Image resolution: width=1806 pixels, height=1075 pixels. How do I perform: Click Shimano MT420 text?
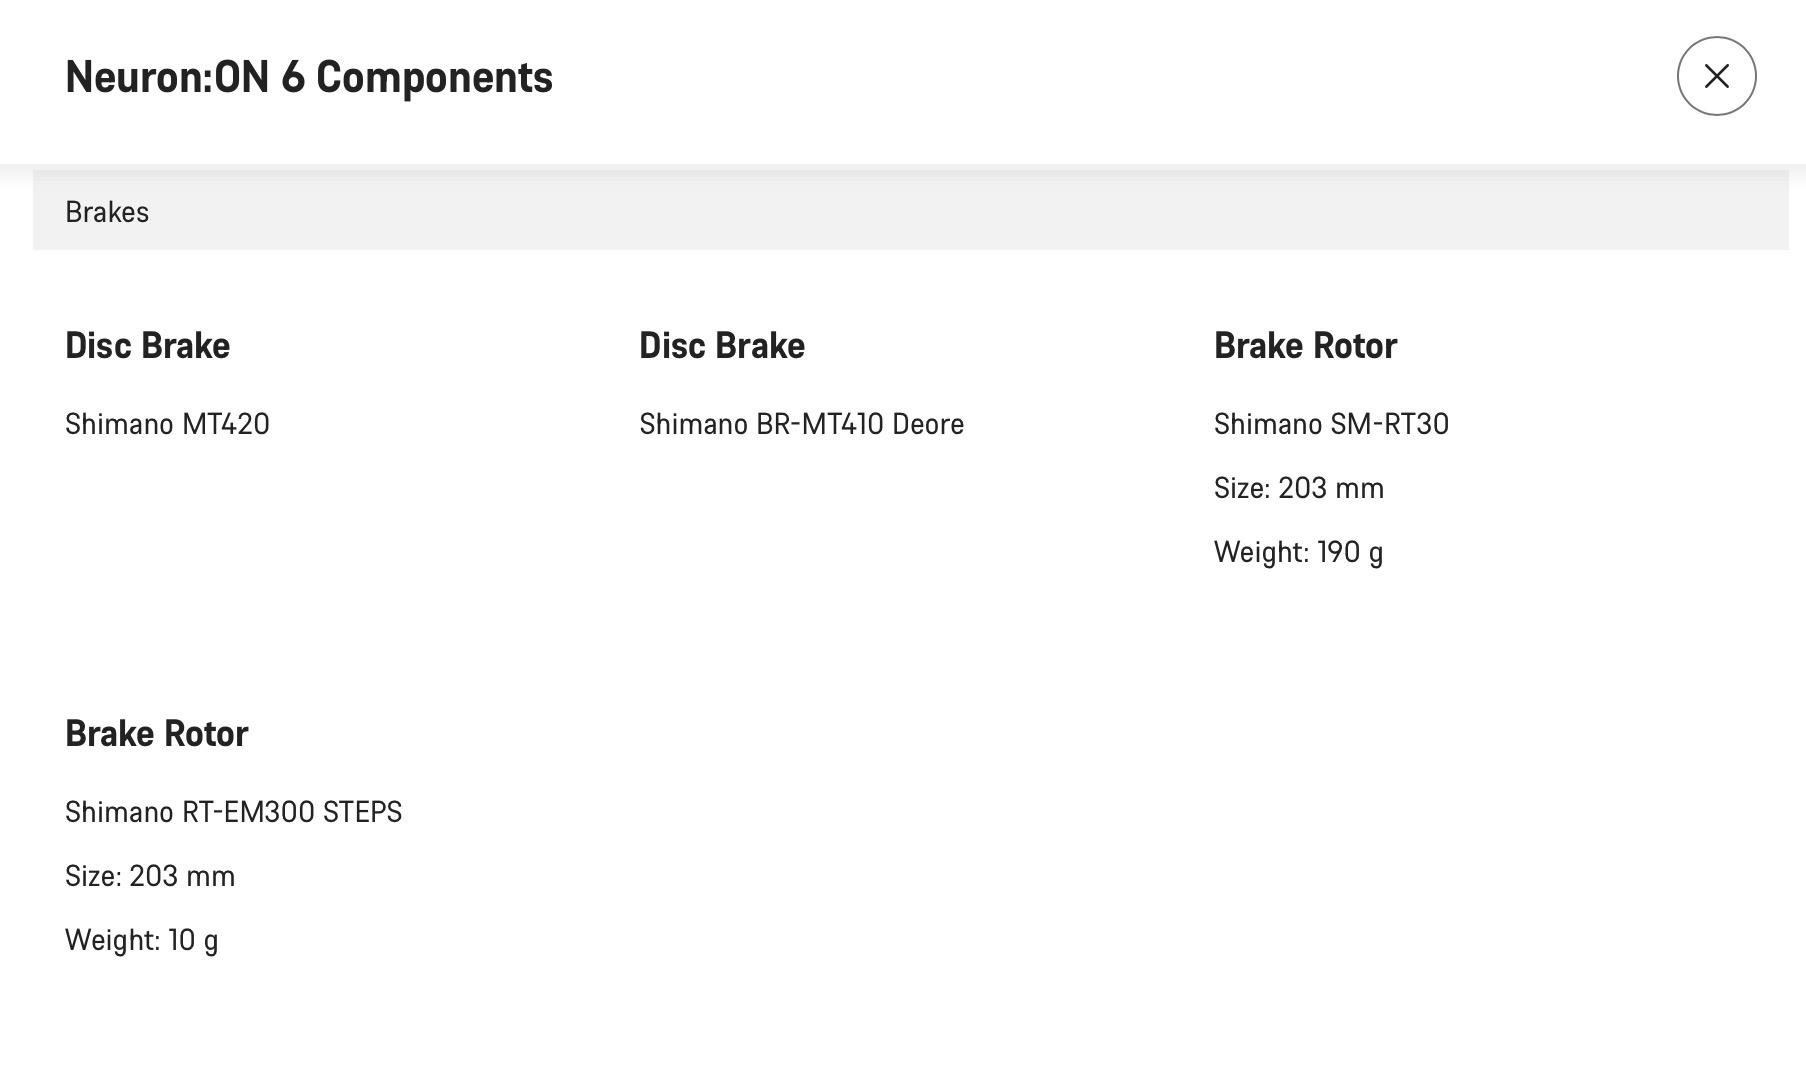167,424
